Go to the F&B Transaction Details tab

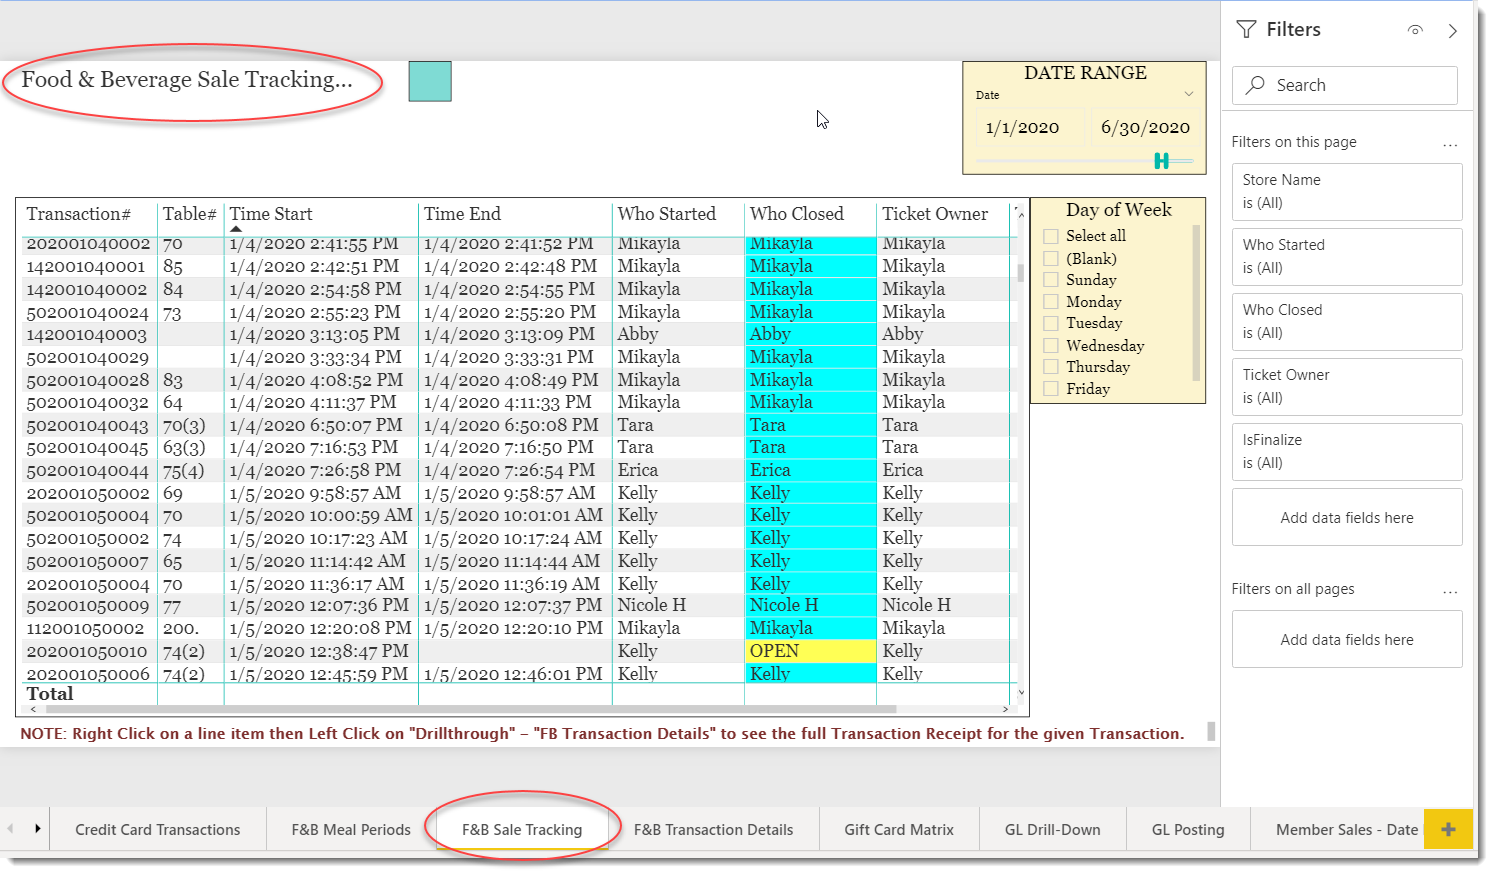pyautogui.click(x=713, y=830)
